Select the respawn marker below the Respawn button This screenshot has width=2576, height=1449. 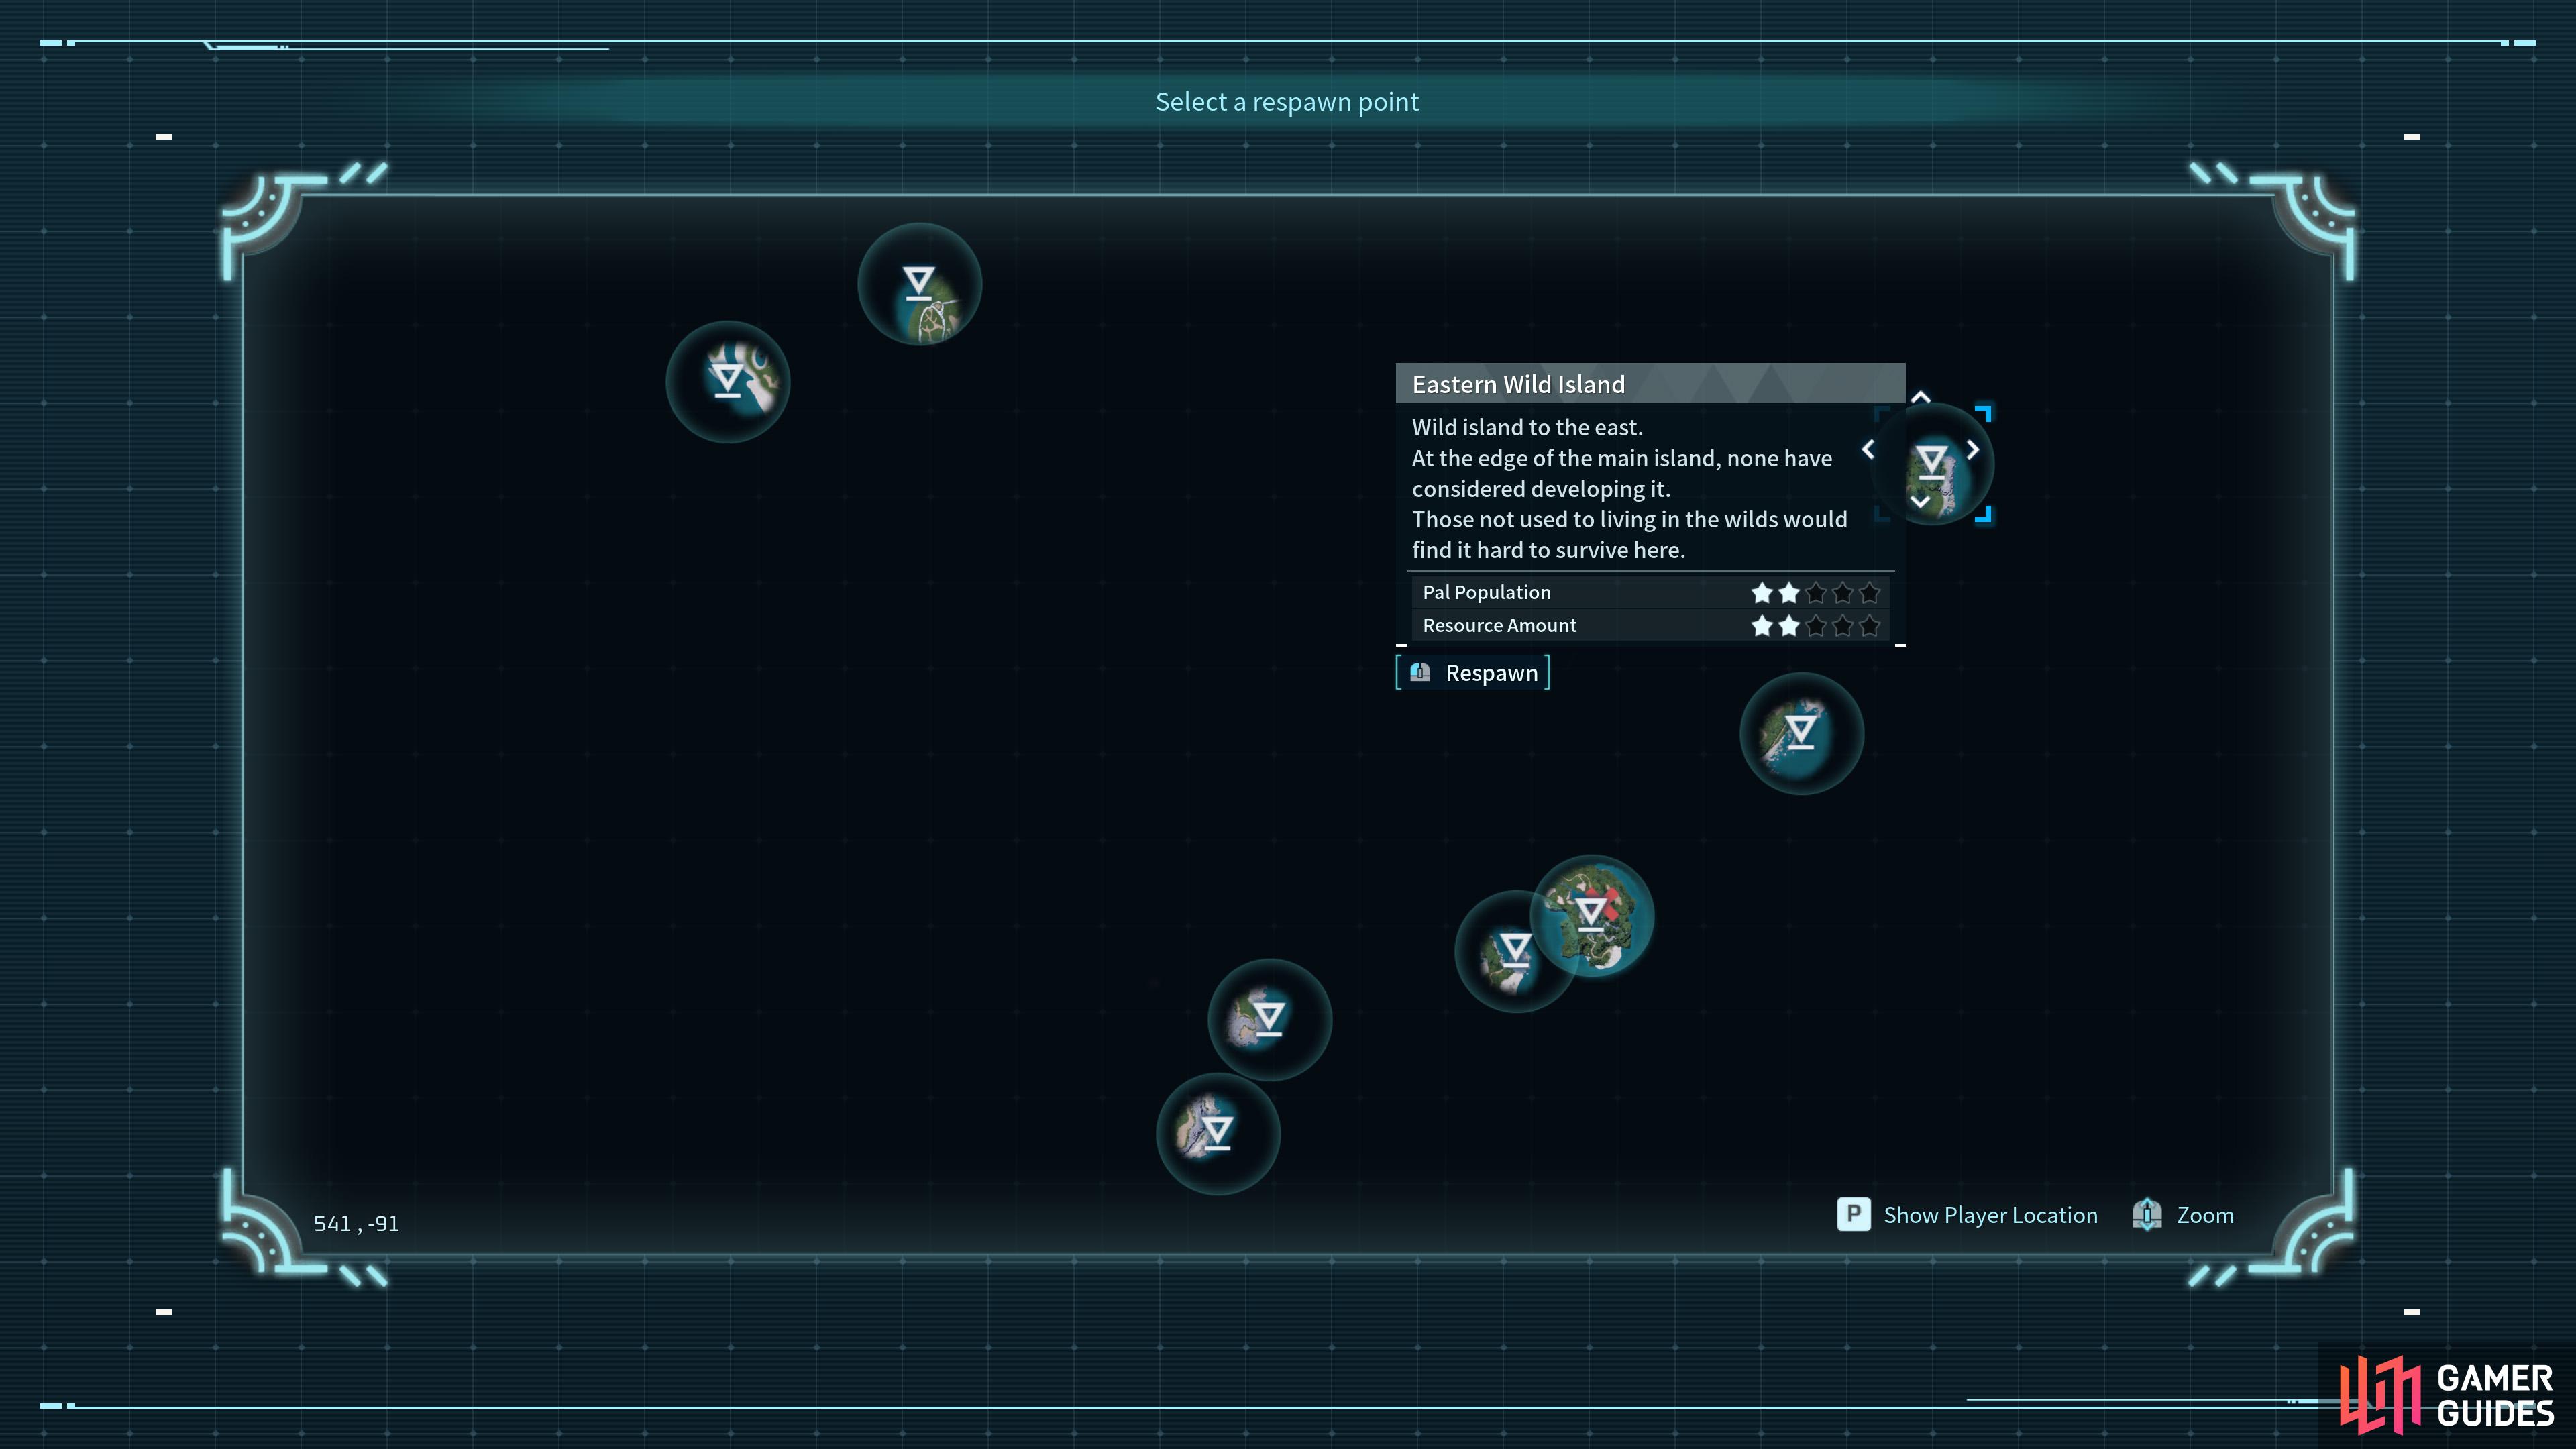pos(1801,733)
